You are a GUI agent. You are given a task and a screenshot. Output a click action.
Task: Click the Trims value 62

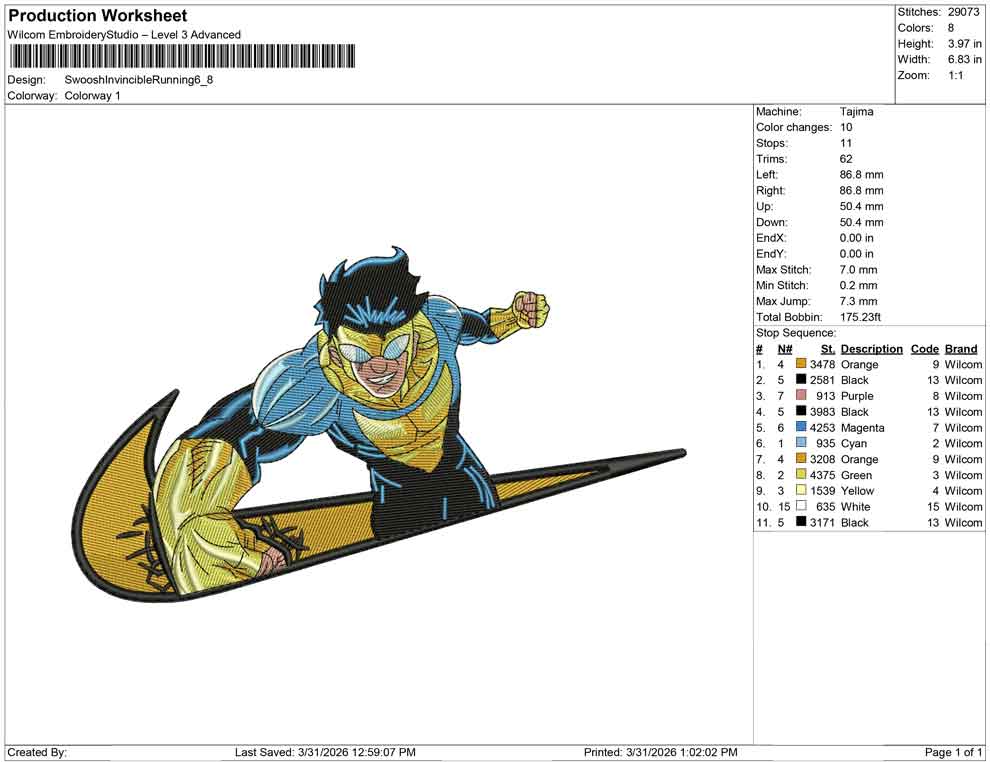[x=846, y=159]
